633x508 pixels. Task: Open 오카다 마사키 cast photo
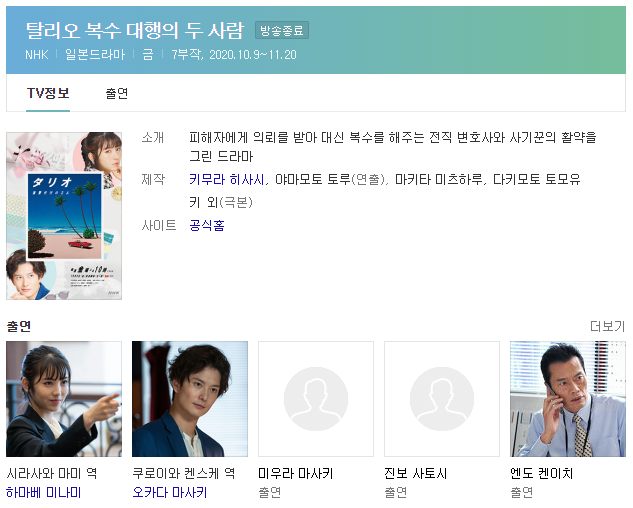[x=190, y=399]
